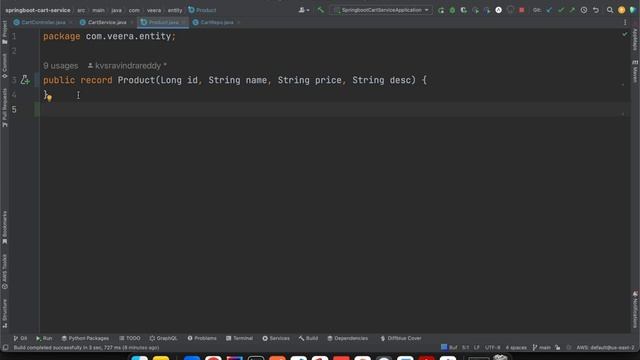Click Search Everywhere magnifier icon
This screenshot has width=640, height=360.
[x=610, y=10]
